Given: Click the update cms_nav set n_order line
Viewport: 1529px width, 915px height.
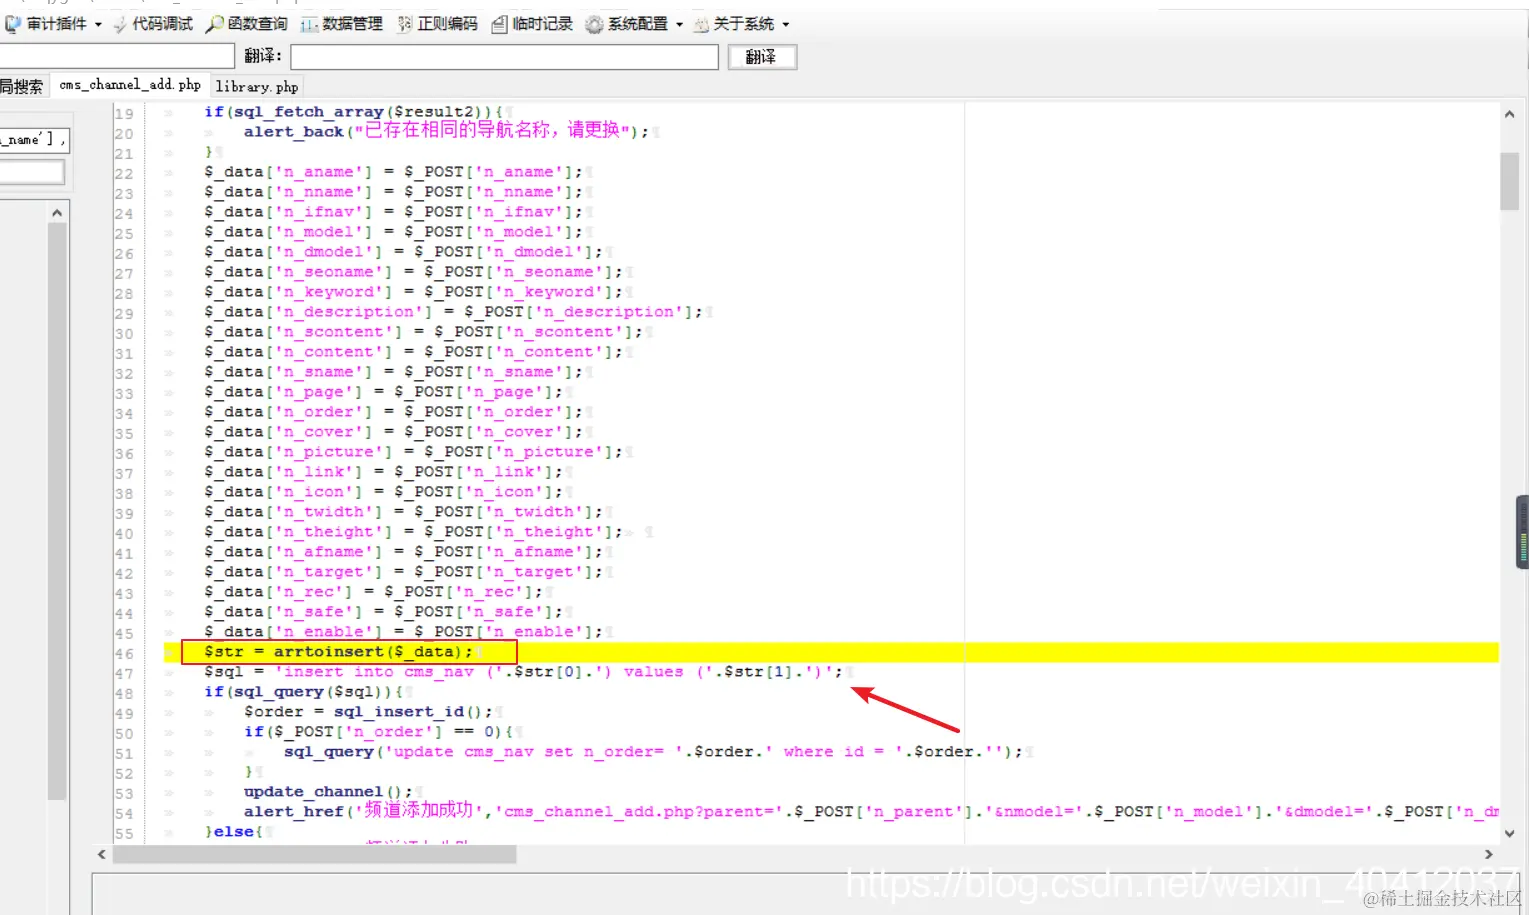Looking at the screenshot, I should point(653,752).
